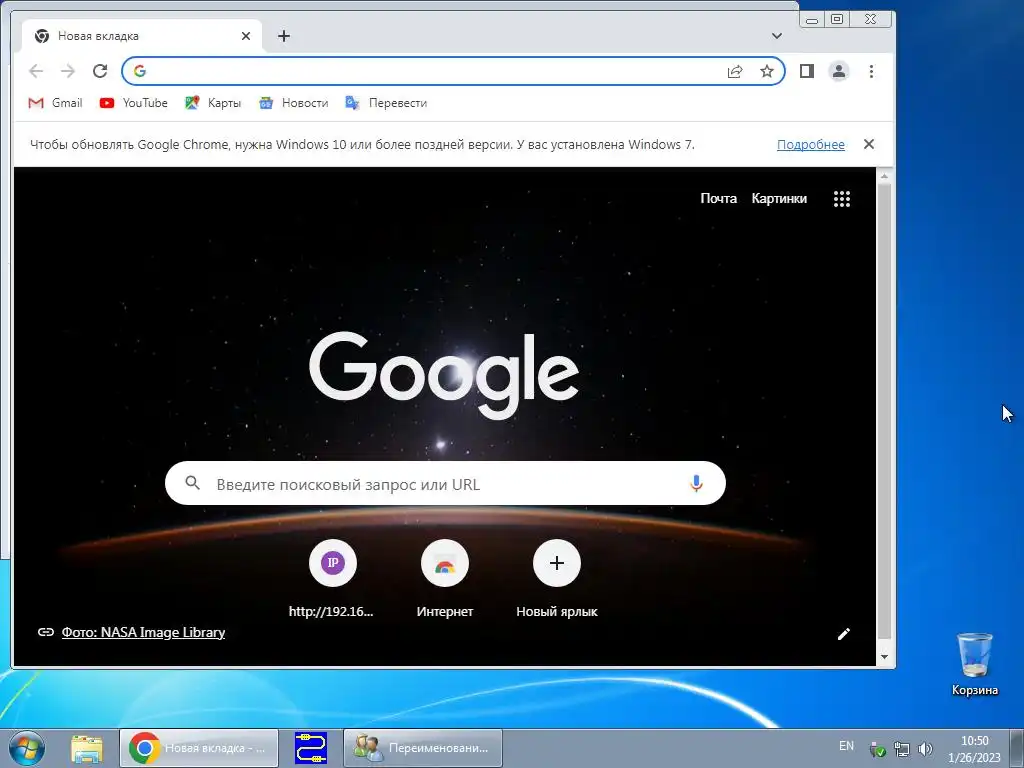Screen dimensions: 1024x768
Task: Select the Корзина desktop icon
Action: 974,664
